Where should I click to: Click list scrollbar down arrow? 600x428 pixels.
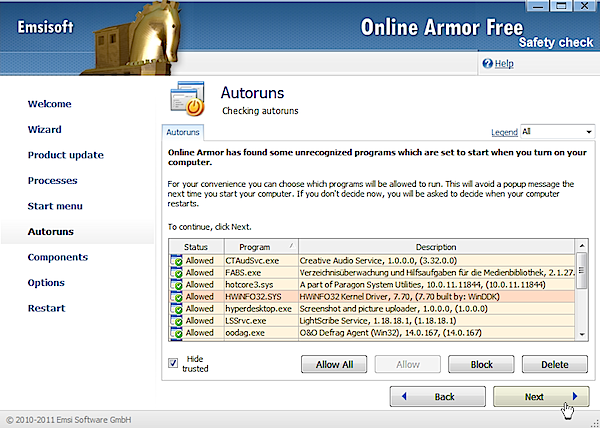click(582, 334)
